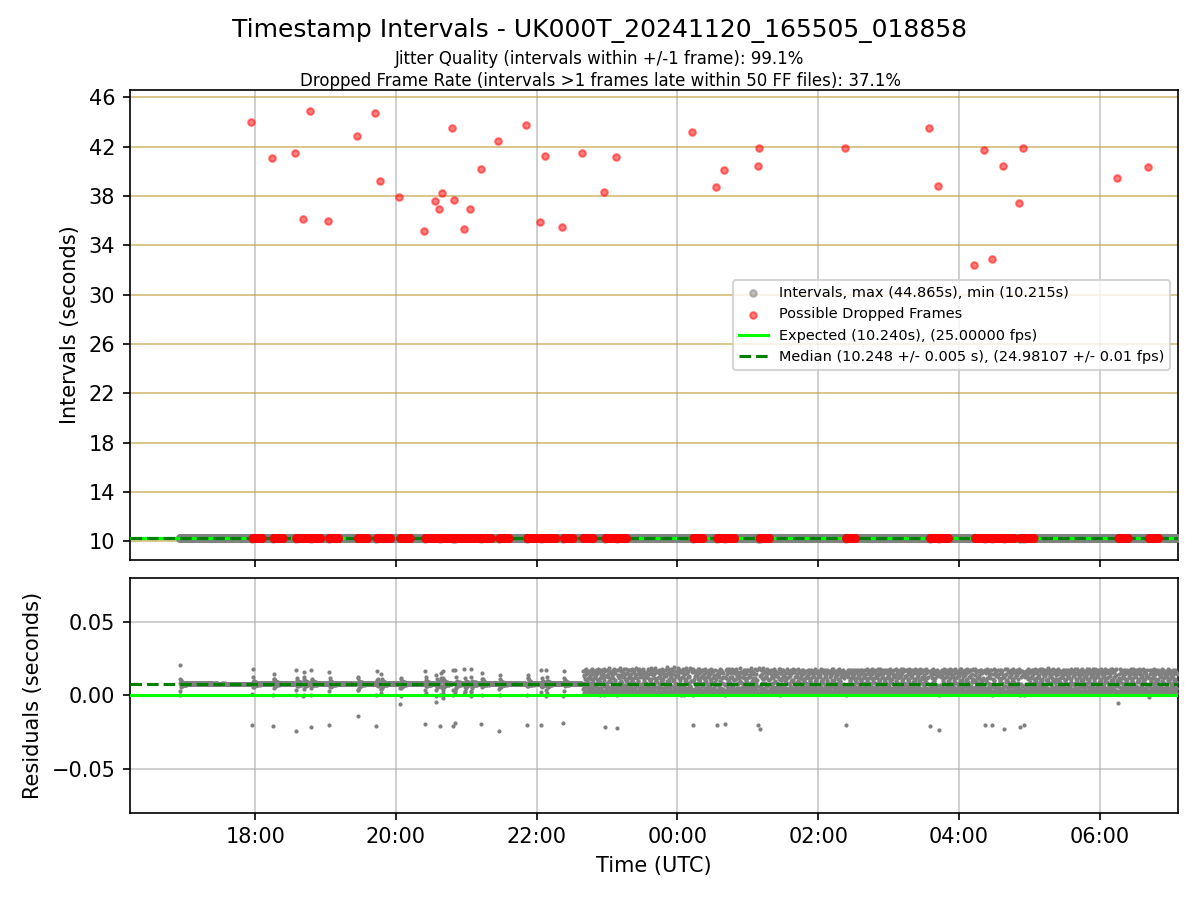Click the '22:00' time axis tick label
Viewport: 1200px width, 900px height.
(536, 835)
